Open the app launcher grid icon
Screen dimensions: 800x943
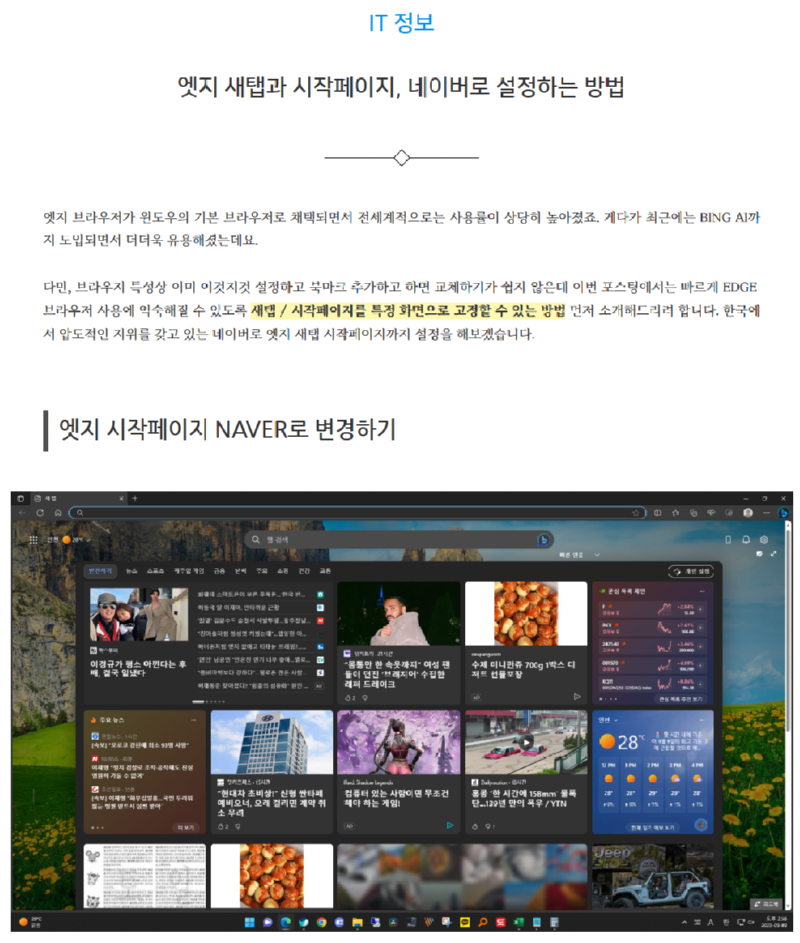[x=34, y=540]
